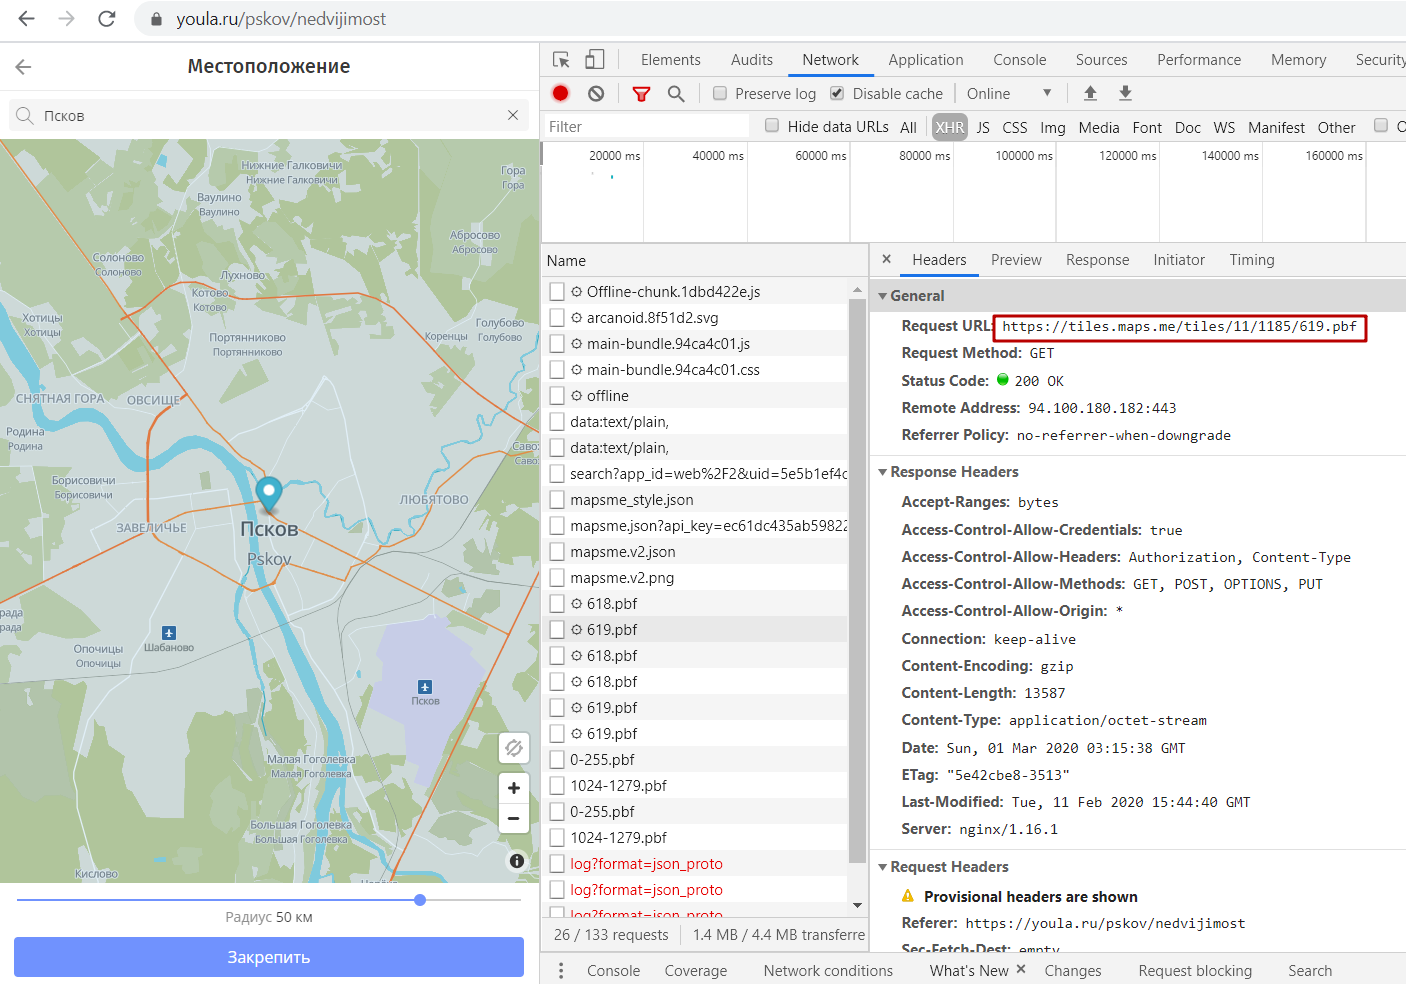Uncheck the Disable cache checkbox
The image size is (1406, 984).
[837, 93]
